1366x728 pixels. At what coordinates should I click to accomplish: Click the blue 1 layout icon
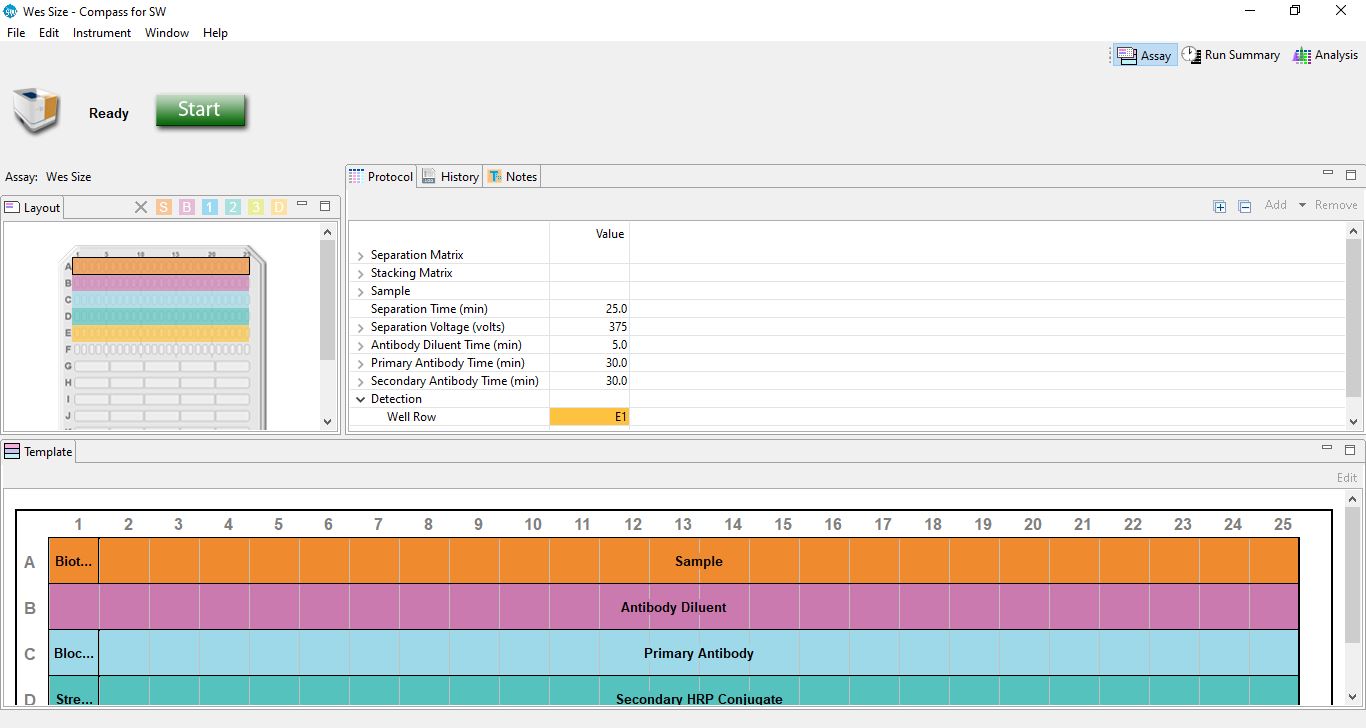[209, 207]
